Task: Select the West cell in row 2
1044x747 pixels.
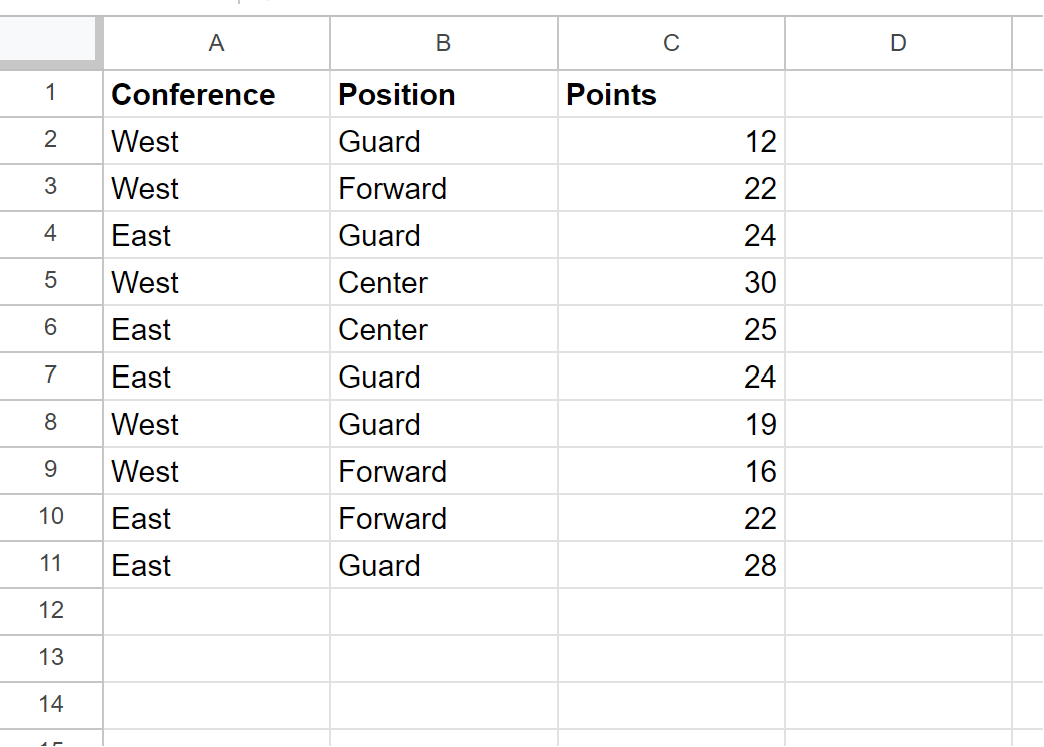Action: [216, 141]
